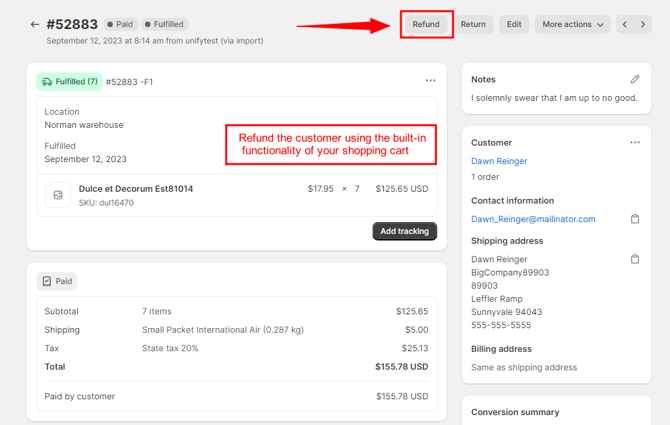Open the Dulce et Decorum Est81014 product

(136, 189)
